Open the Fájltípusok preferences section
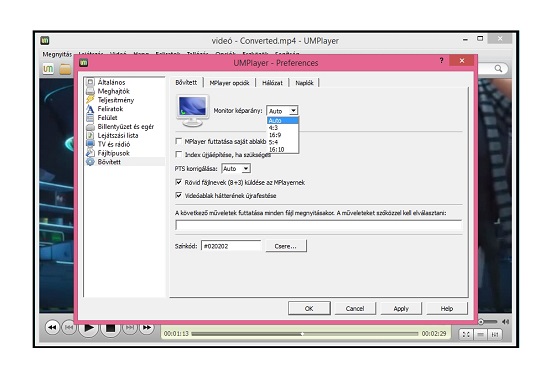This screenshot has height=375, width=550. (x=113, y=153)
